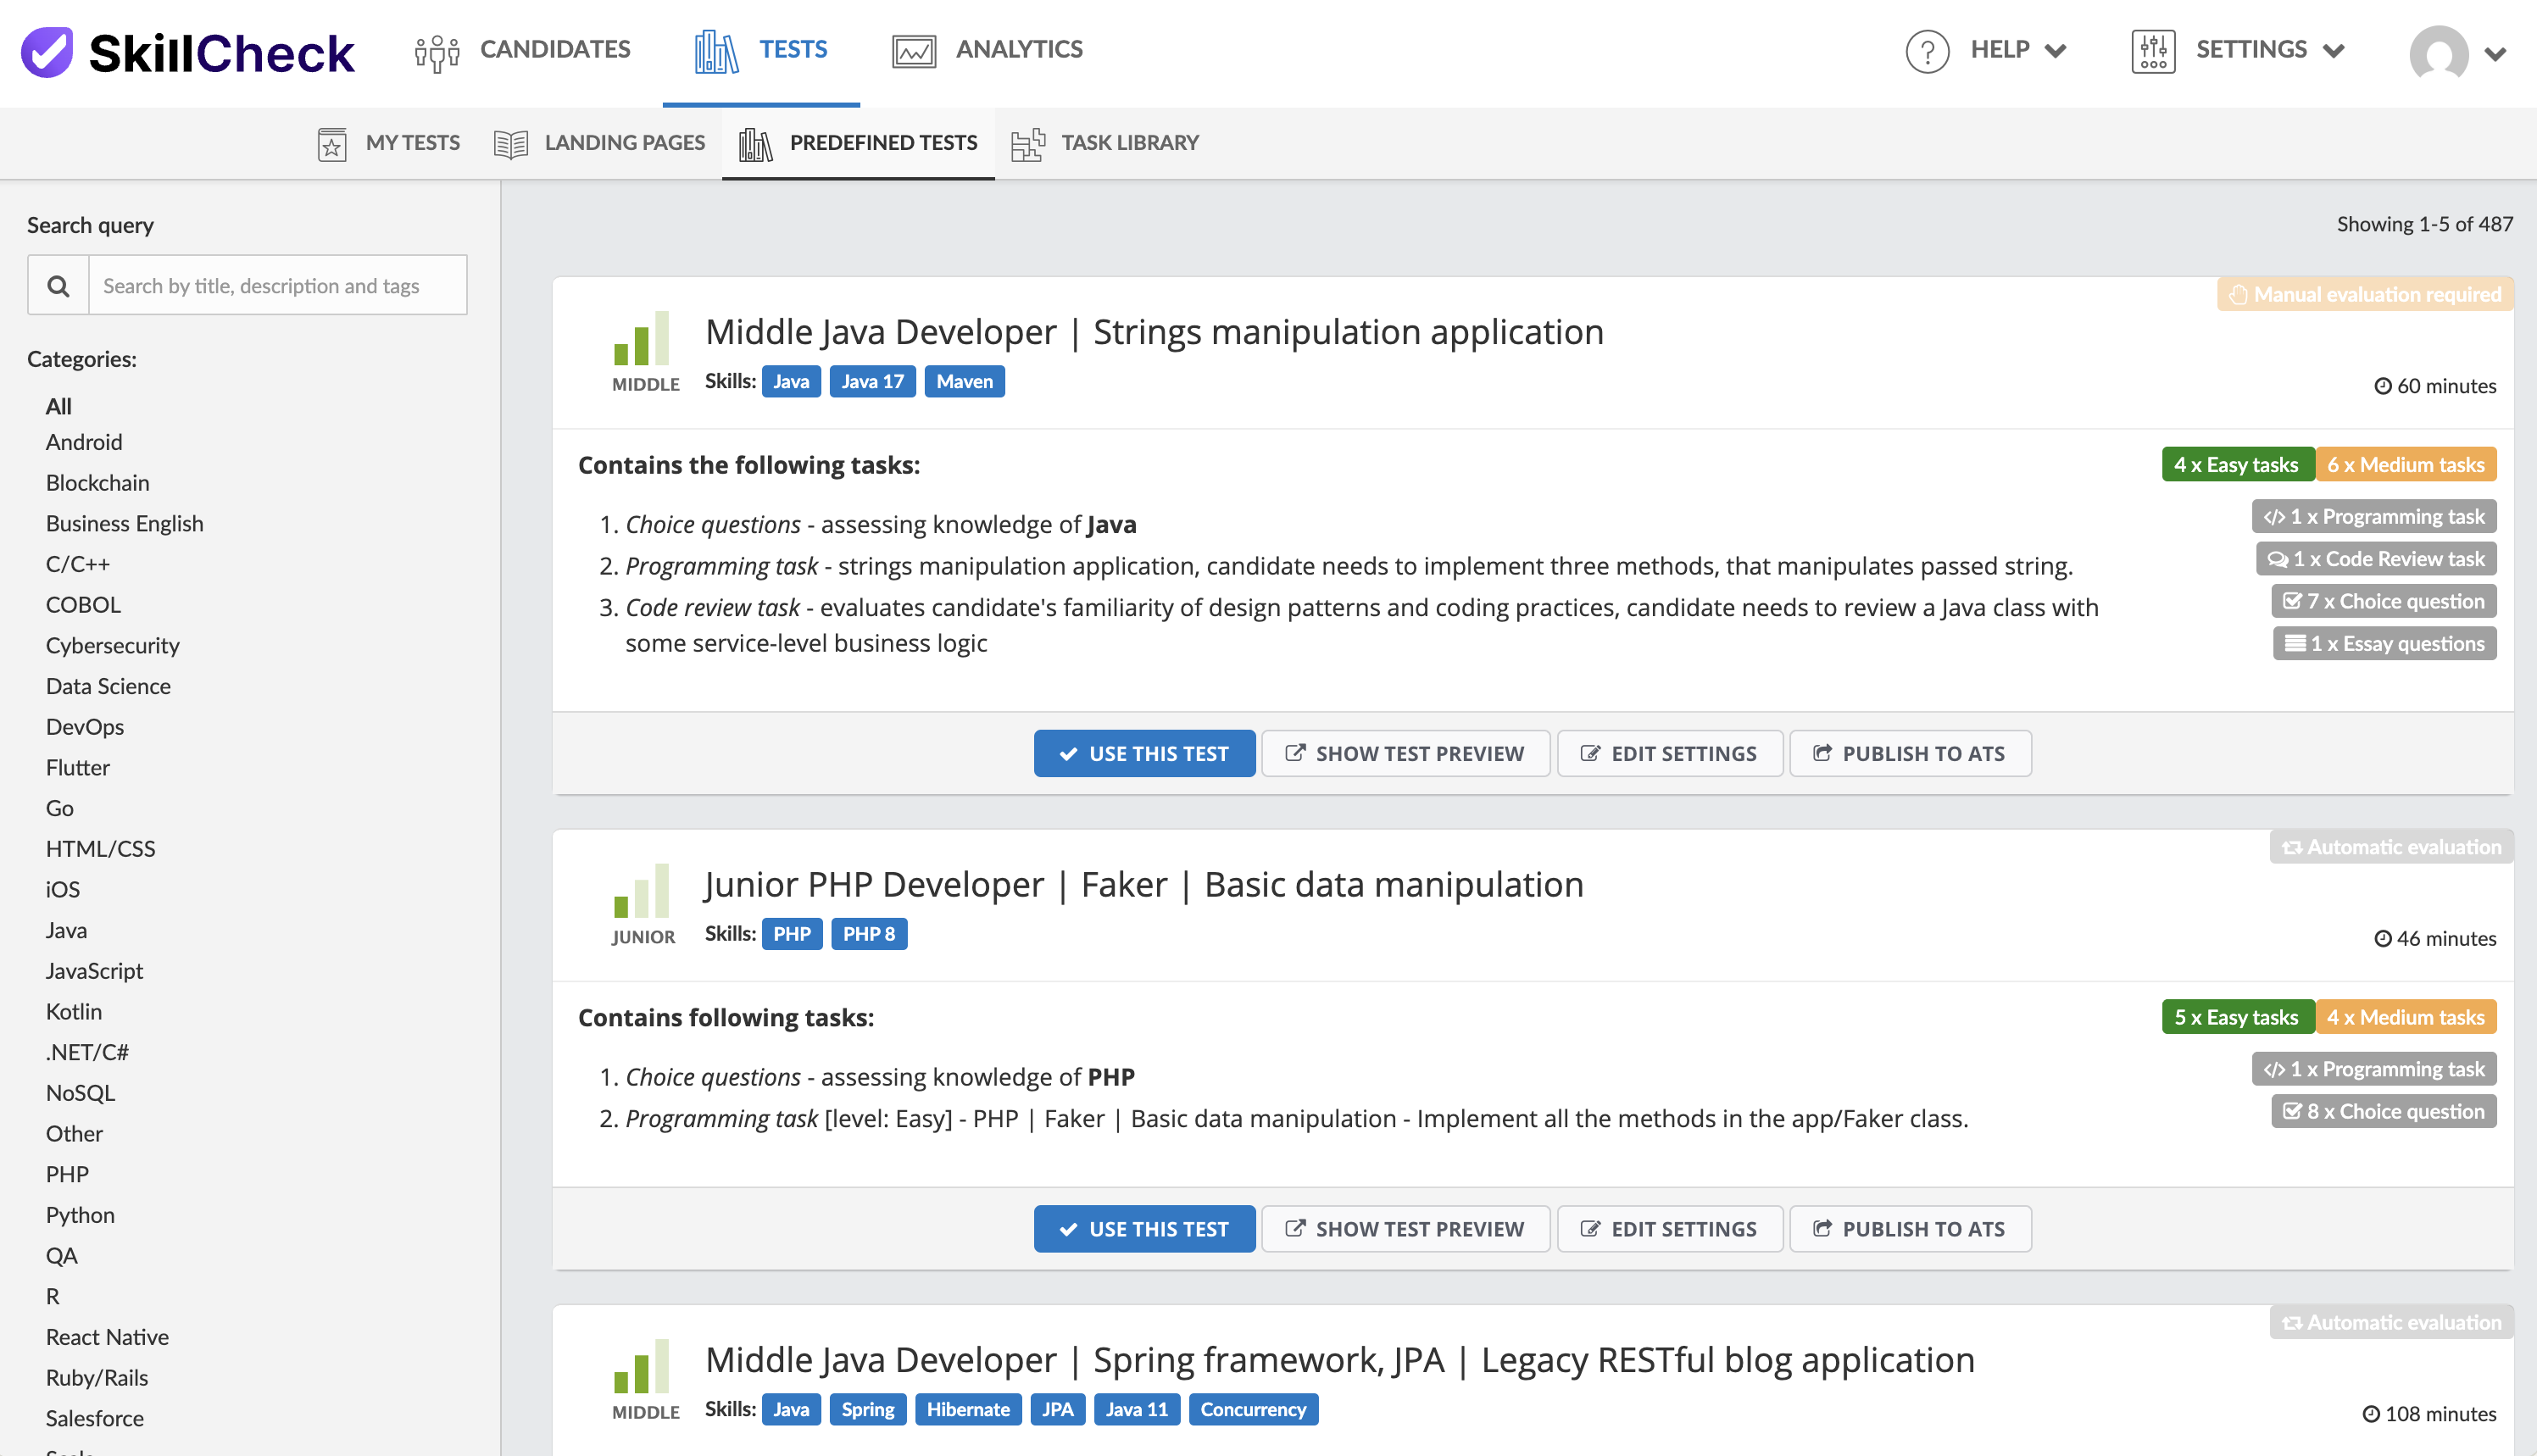Show test preview for Junior PHP test
This screenshot has height=1456, width=2537.
(x=1405, y=1229)
